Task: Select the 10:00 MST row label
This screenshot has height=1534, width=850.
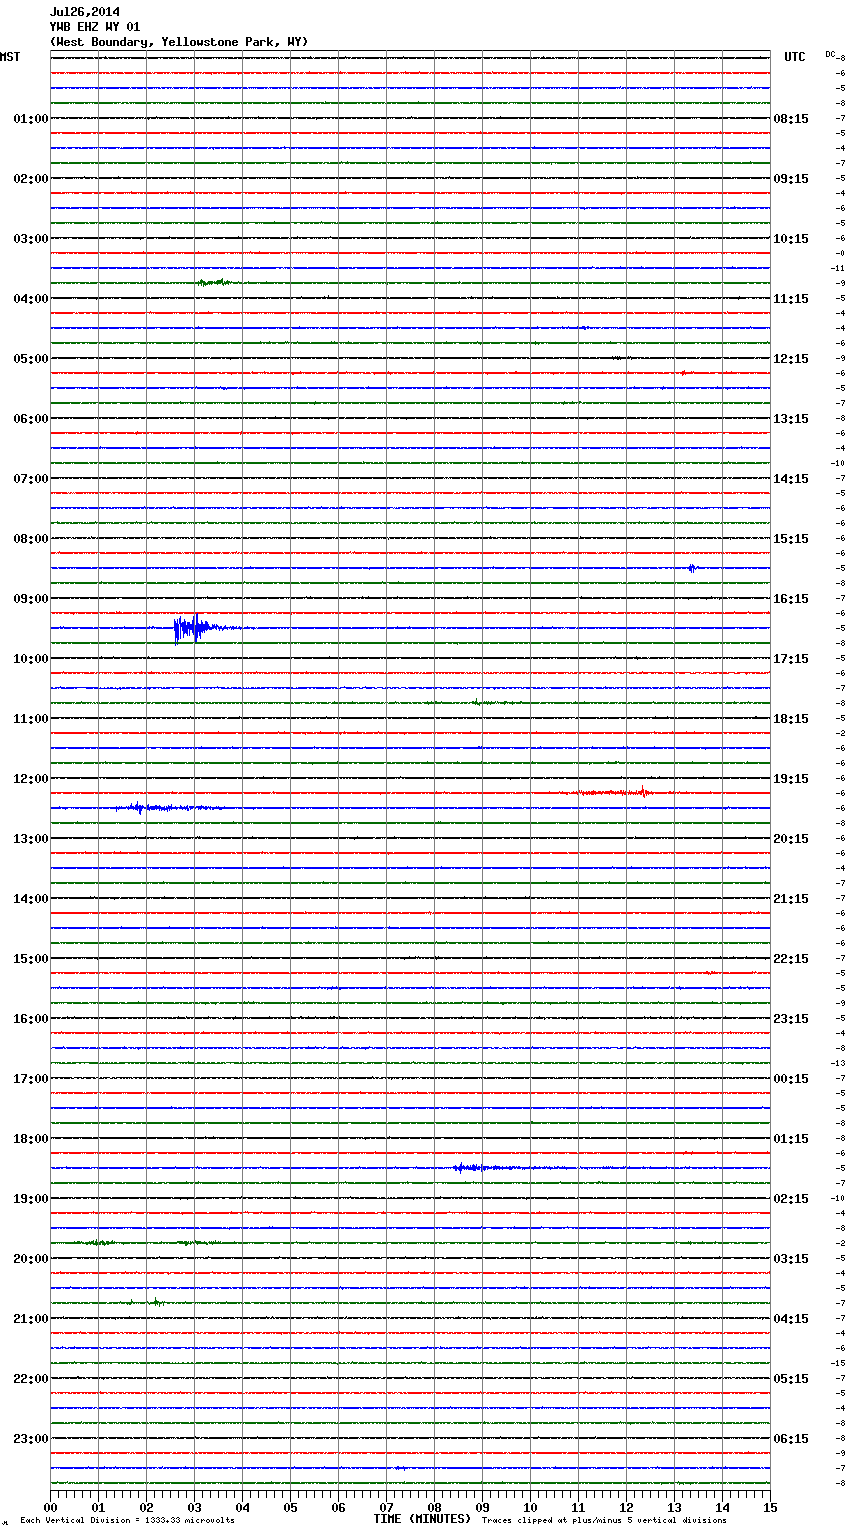Action: [31, 659]
